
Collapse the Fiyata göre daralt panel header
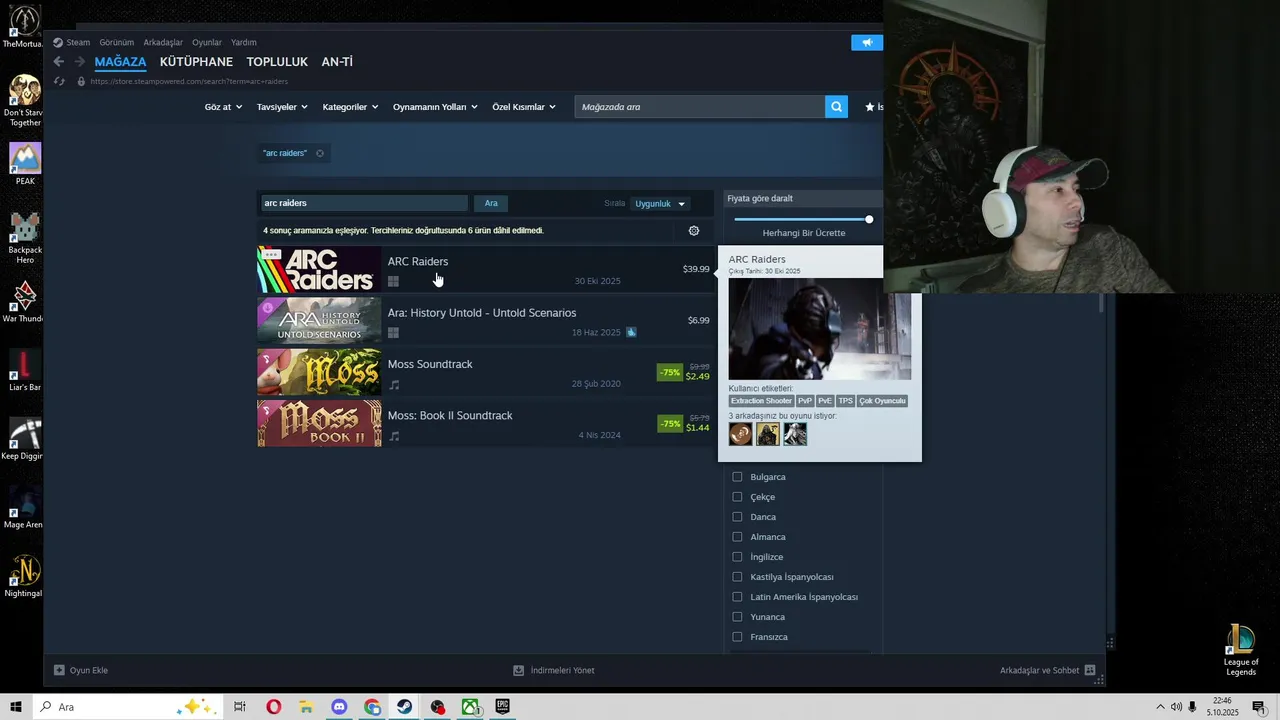coord(803,199)
